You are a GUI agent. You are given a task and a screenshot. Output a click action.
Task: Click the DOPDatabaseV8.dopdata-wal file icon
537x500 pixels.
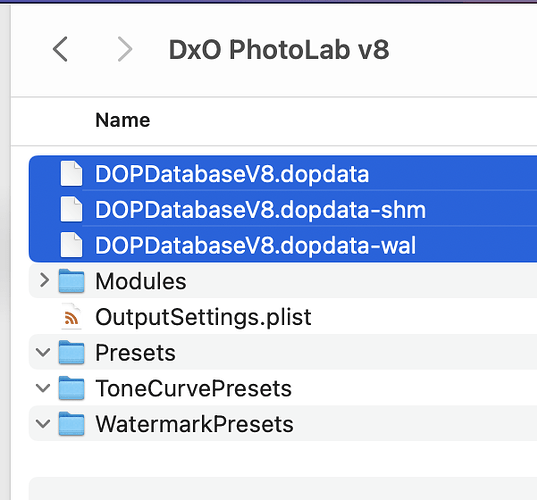point(71,245)
